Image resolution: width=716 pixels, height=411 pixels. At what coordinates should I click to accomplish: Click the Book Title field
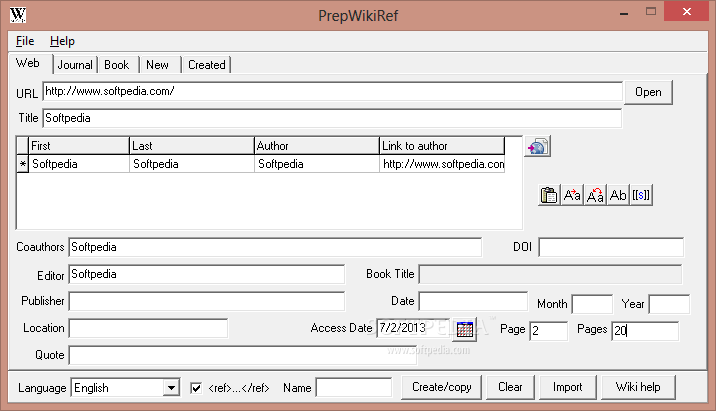click(x=550, y=274)
